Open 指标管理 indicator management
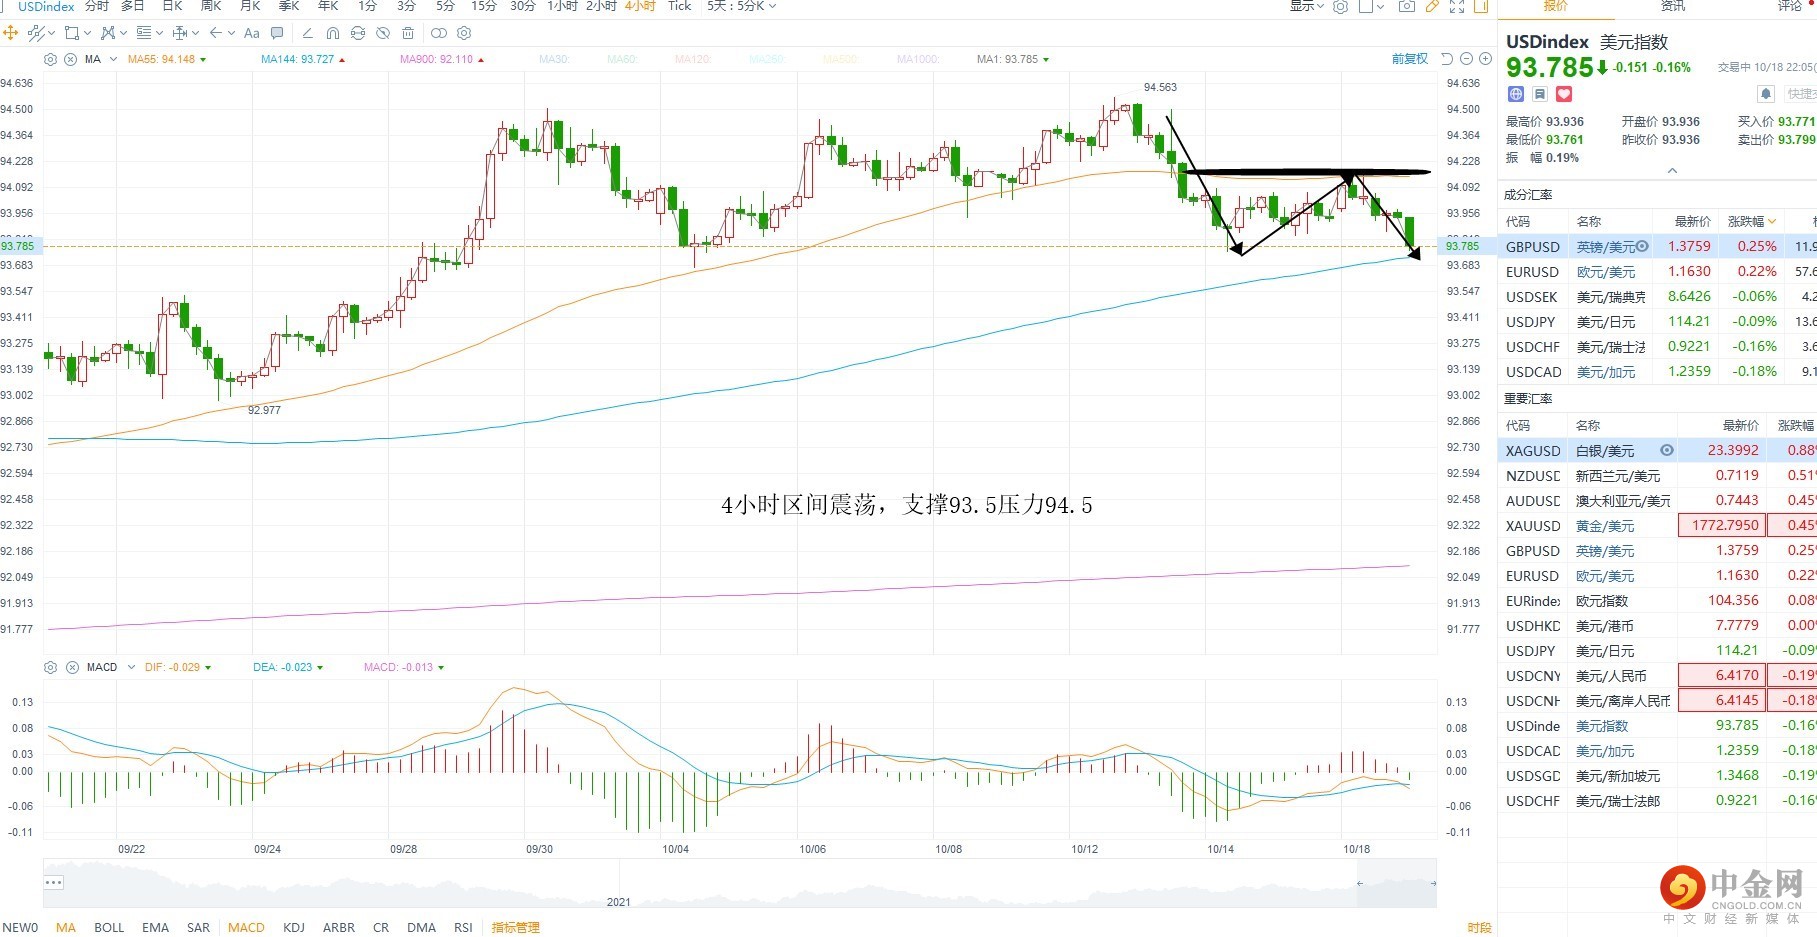Image resolution: width=1817 pixels, height=937 pixels. 516,927
